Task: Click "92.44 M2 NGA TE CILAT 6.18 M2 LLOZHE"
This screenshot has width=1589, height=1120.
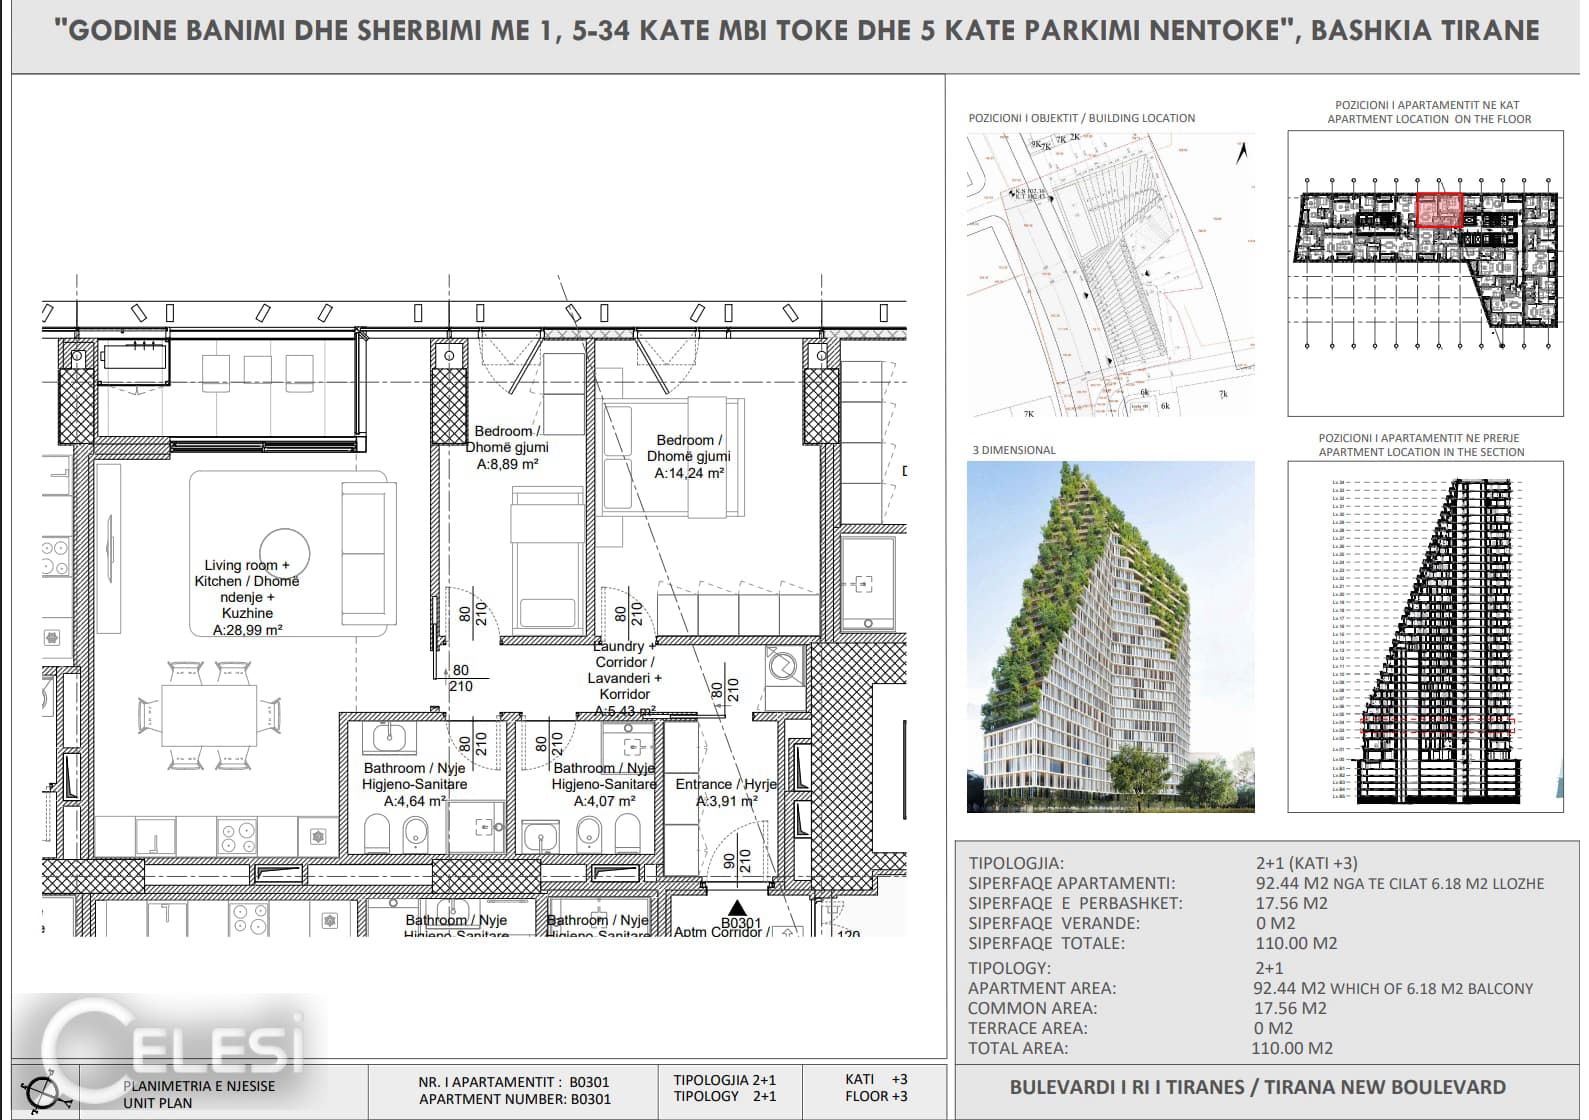Action: tap(1400, 883)
